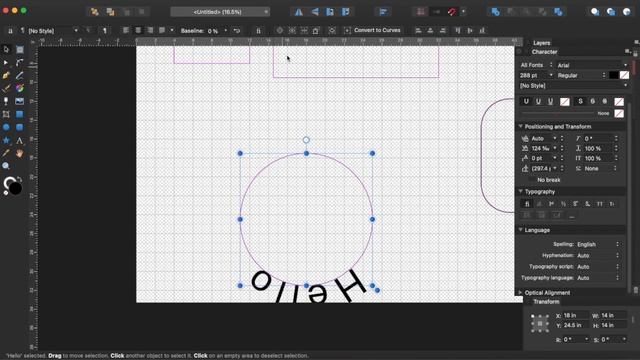Select the Pen tool
Image resolution: width=640 pixels, height=360 pixels.
[6, 76]
